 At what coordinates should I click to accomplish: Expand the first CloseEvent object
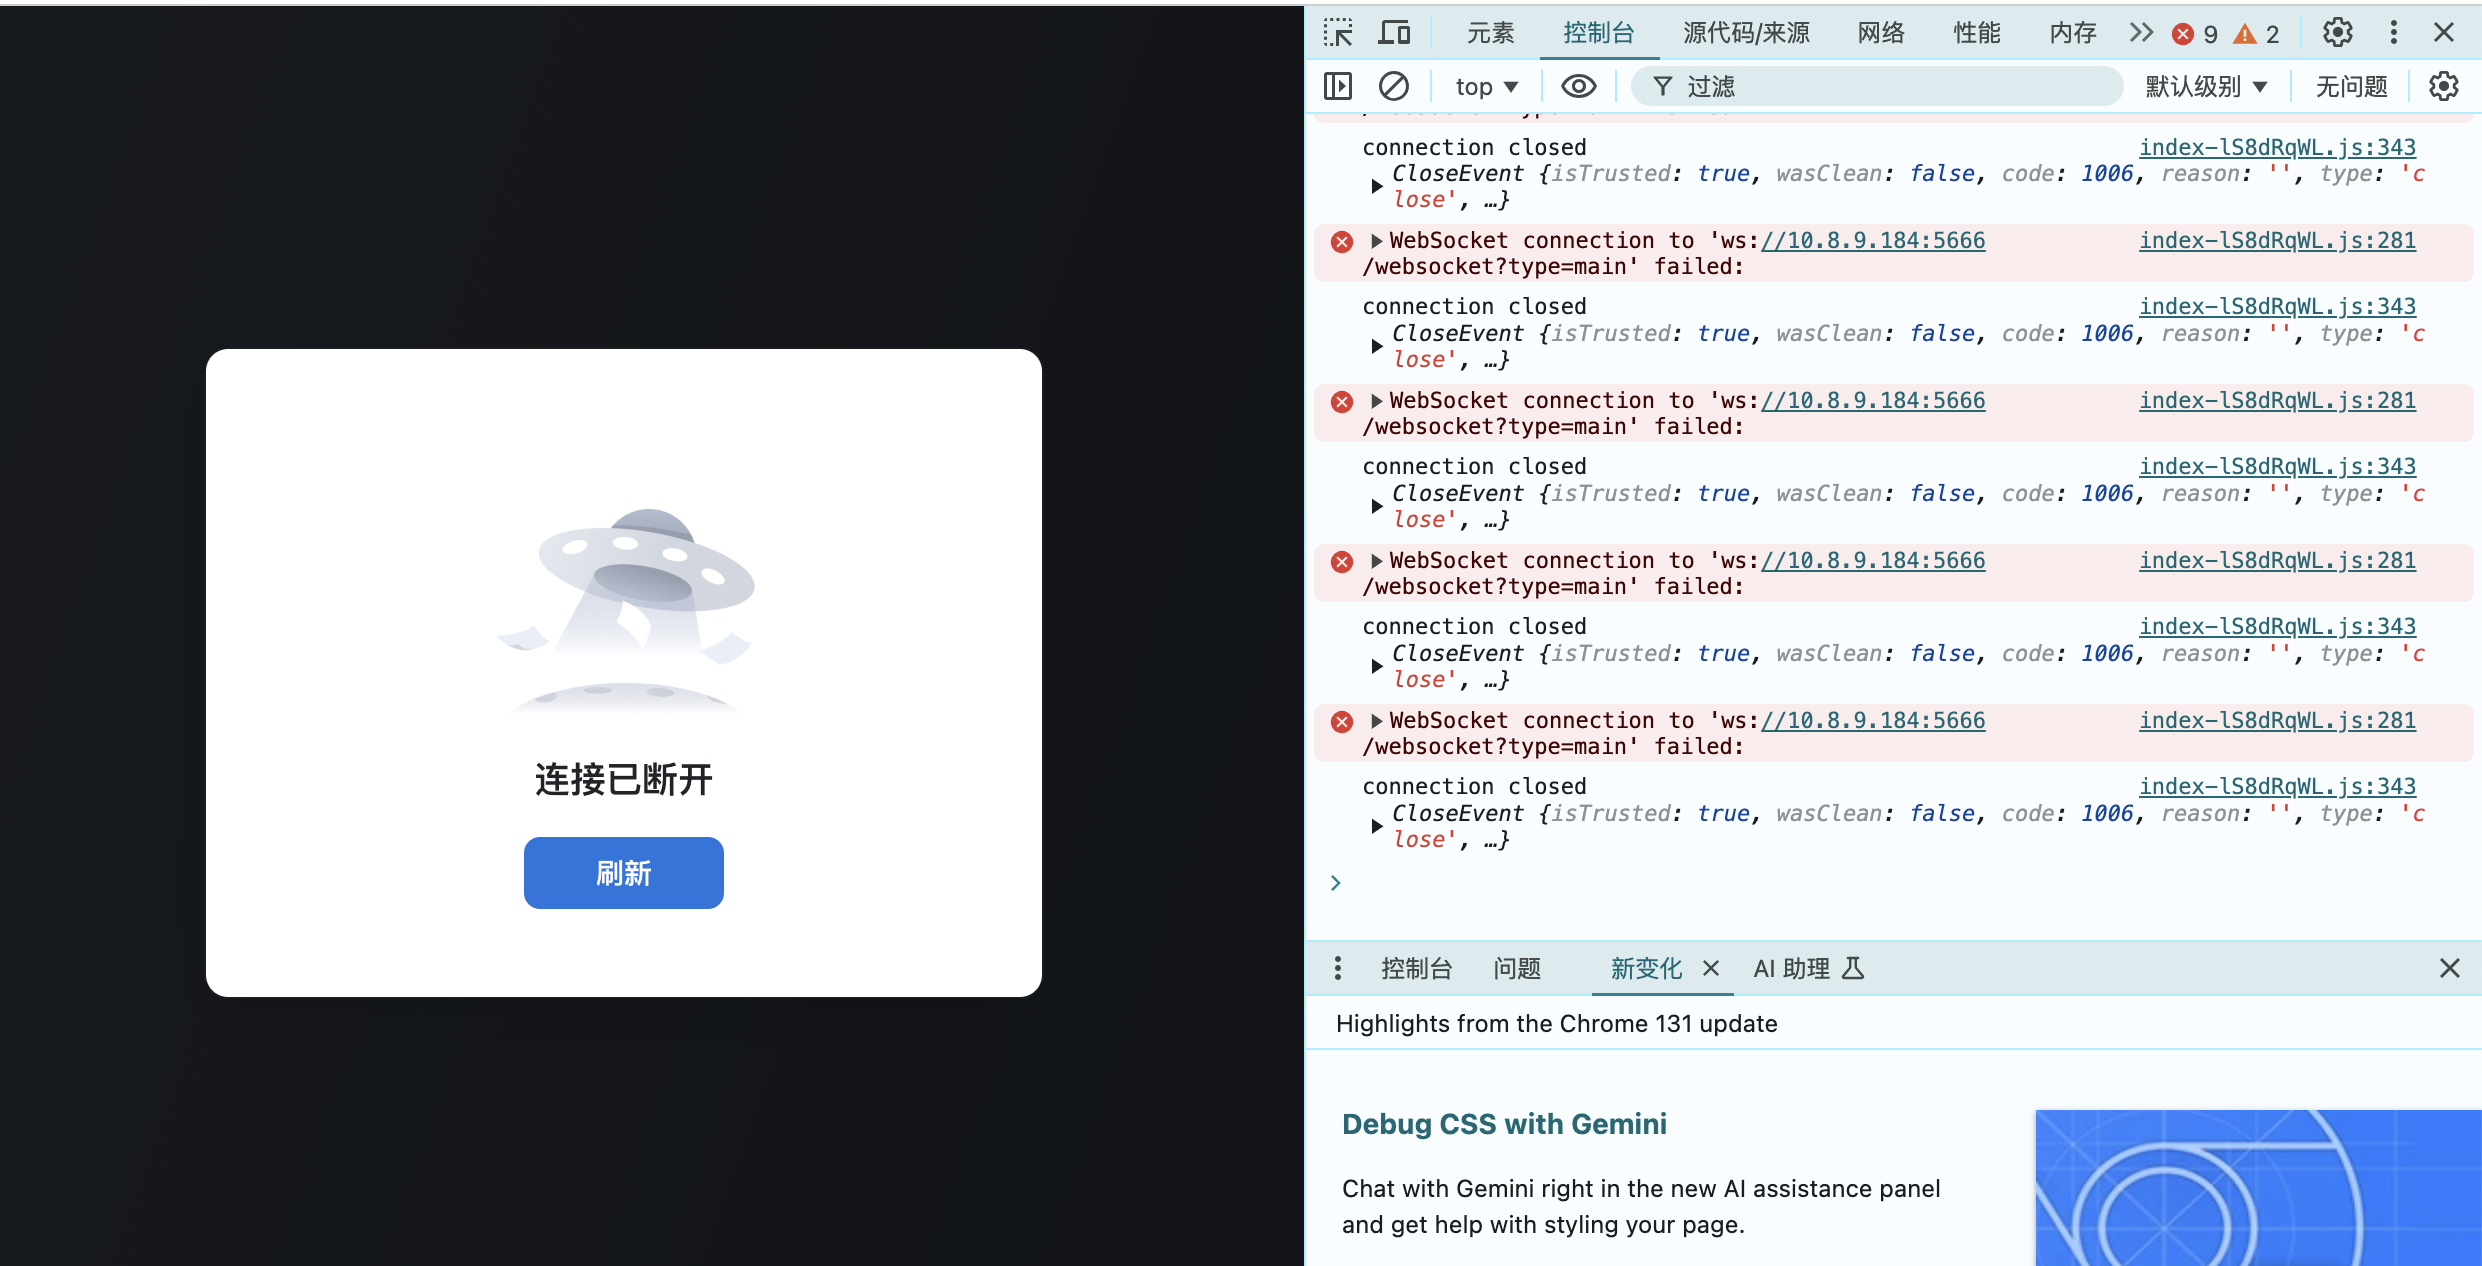pos(1377,186)
